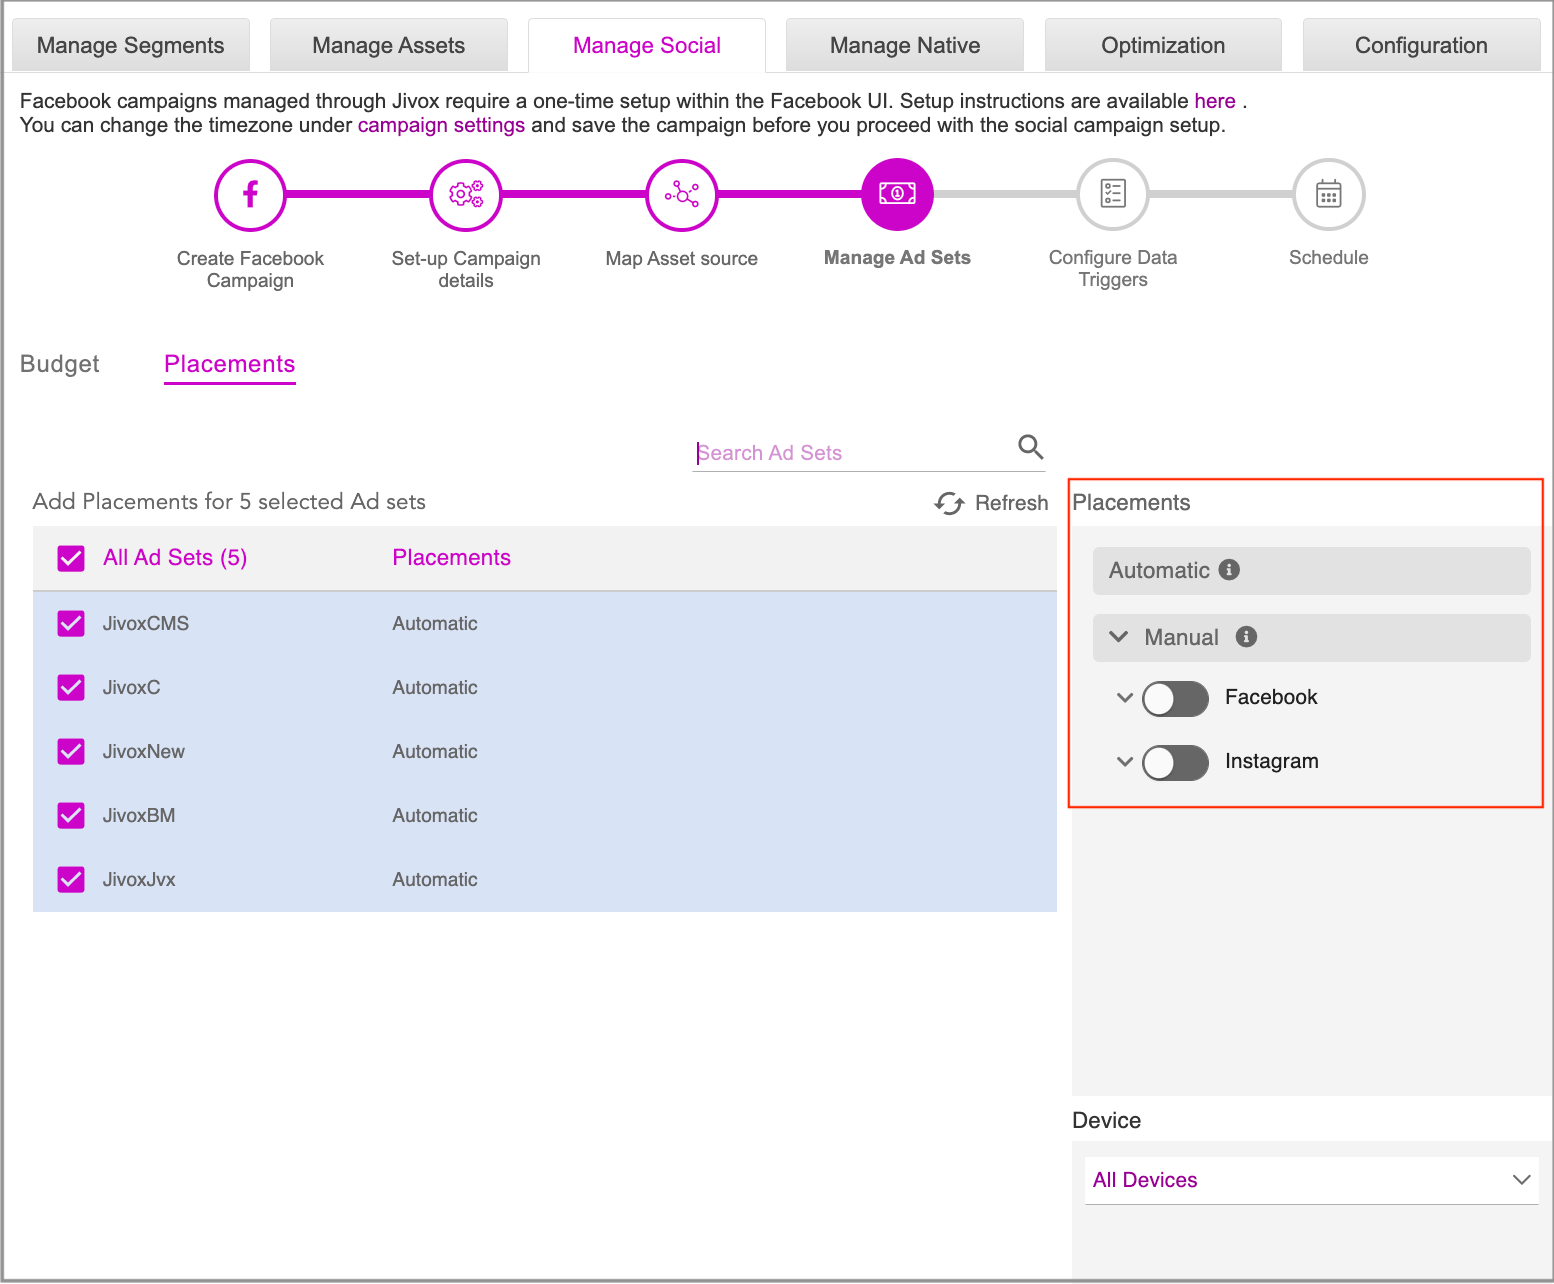
Task: Click Automatic placement value for JivoxJvx
Action: coord(435,880)
